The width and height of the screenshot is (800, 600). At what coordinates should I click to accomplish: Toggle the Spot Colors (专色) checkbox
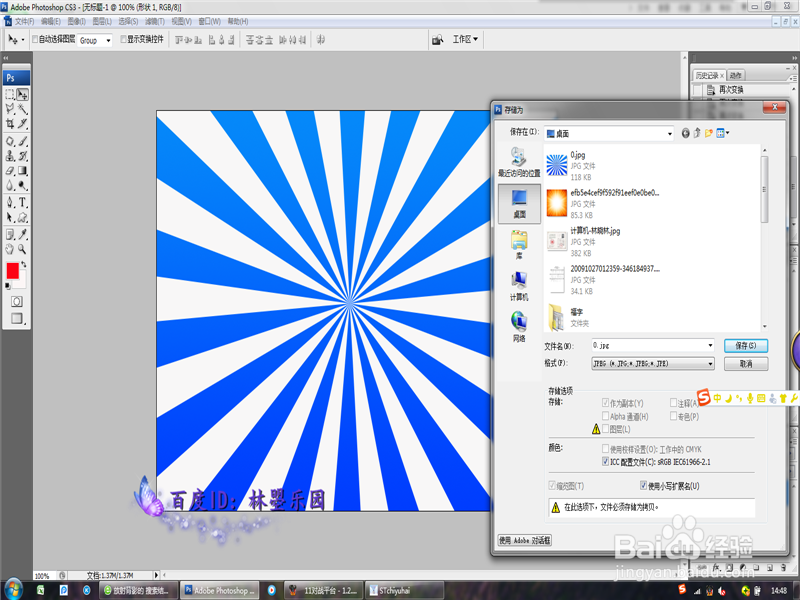click(x=673, y=416)
